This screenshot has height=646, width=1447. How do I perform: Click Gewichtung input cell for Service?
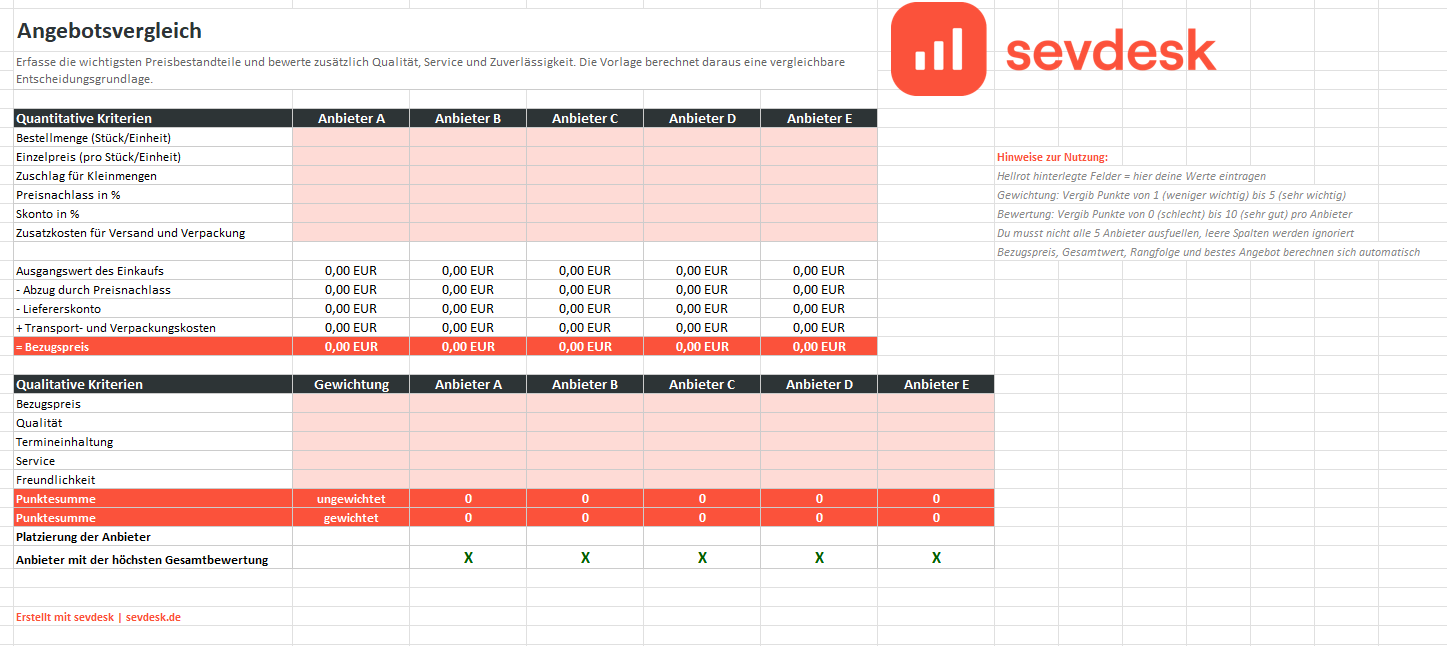click(351, 460)
